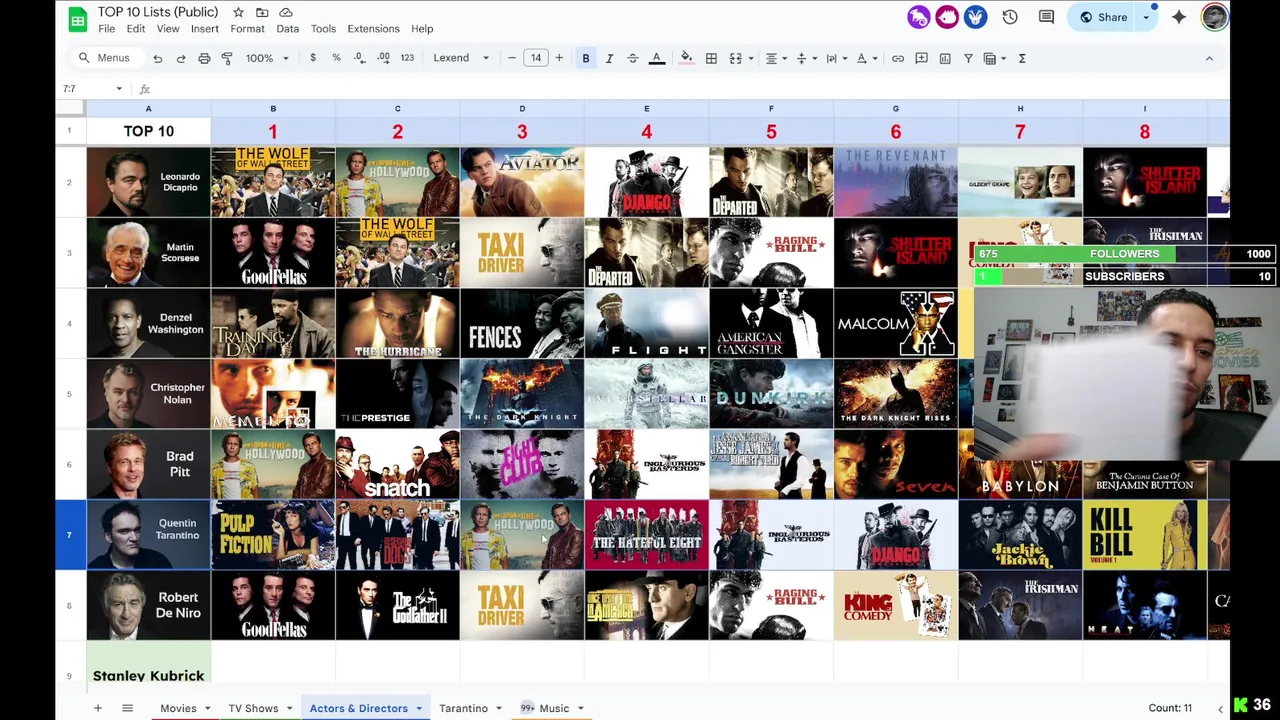
Task: Click the Insert chart icon
Action: point(945,58)
